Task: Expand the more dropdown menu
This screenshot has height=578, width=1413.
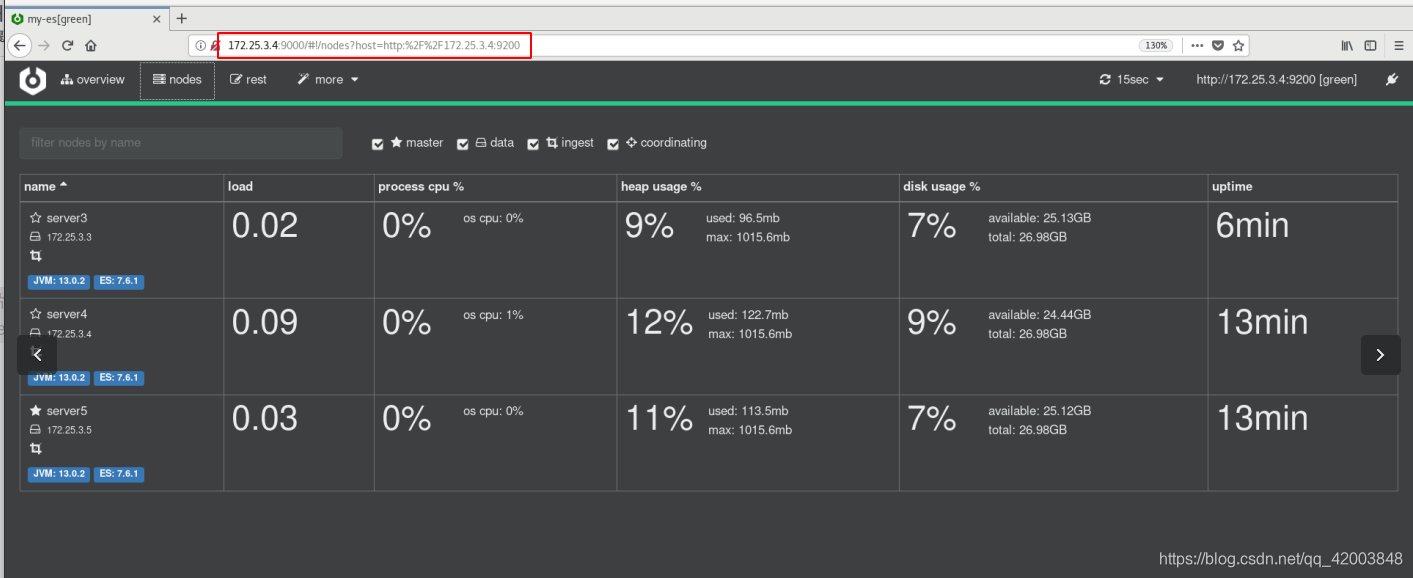Action: [327, 80]
